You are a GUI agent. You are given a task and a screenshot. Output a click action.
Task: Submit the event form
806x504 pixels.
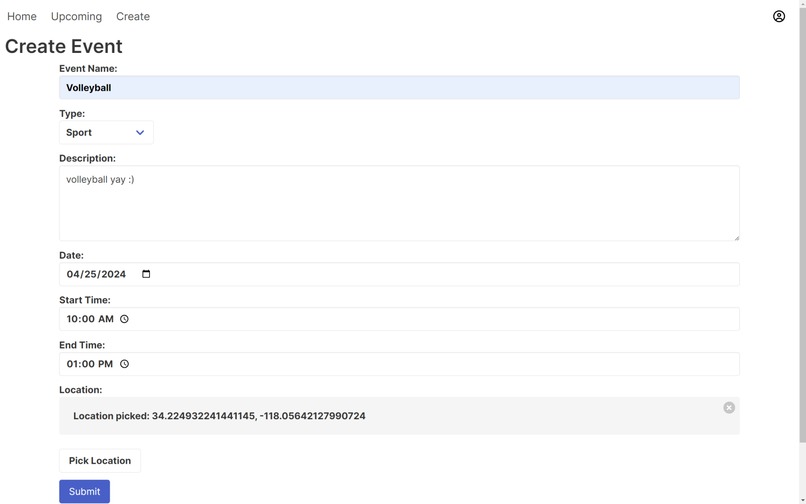pos(84,492)
